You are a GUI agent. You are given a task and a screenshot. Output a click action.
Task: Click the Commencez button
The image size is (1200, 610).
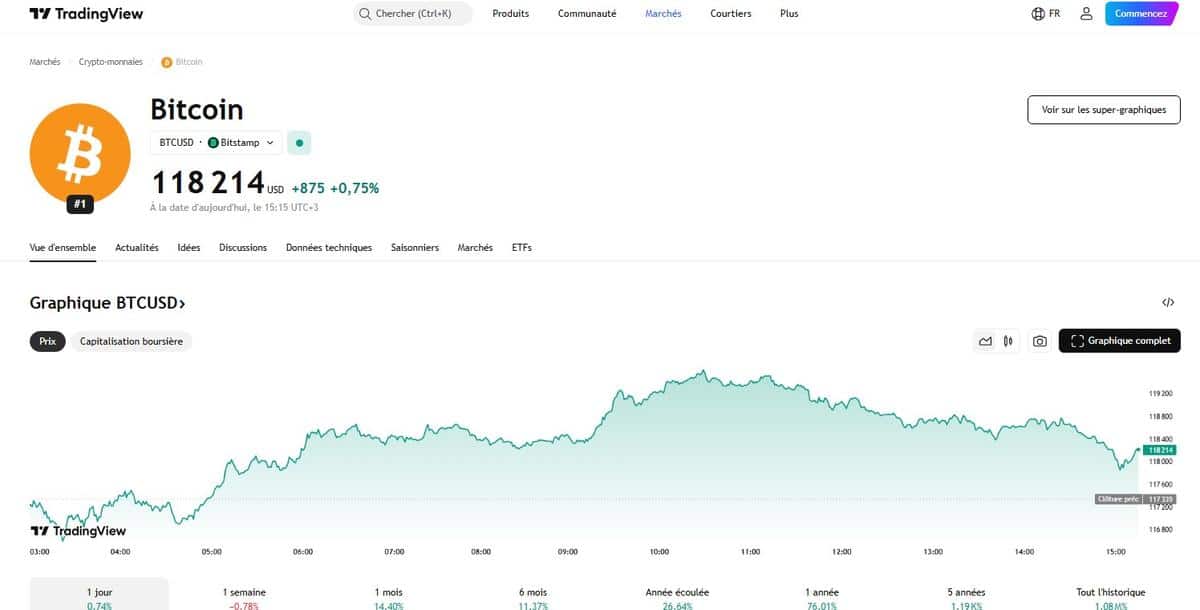[x=1141, y=14]
